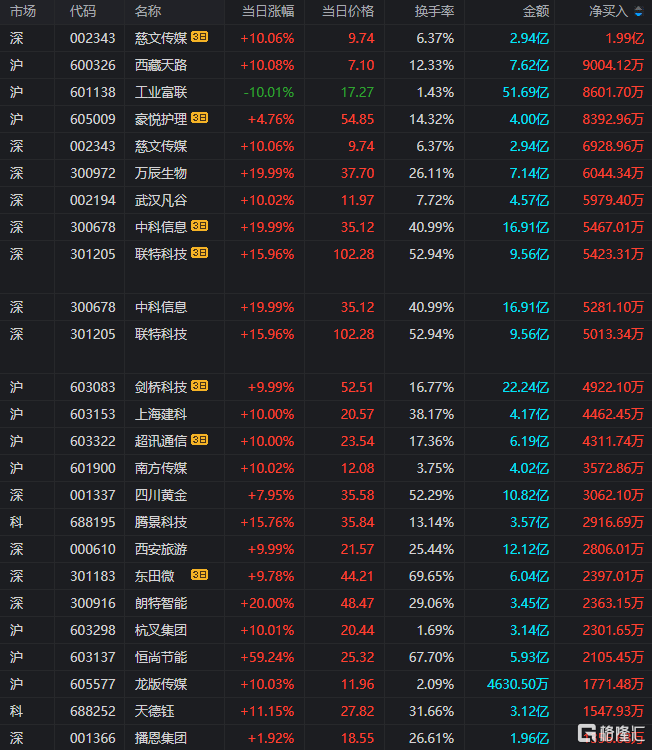
Task: Click the 3日 badge beside 豪悦护理
Action: click(x=199, y=118)
